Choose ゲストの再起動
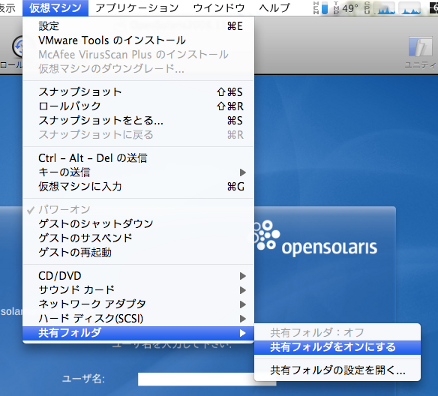438x396 pixels. (138, 252)
